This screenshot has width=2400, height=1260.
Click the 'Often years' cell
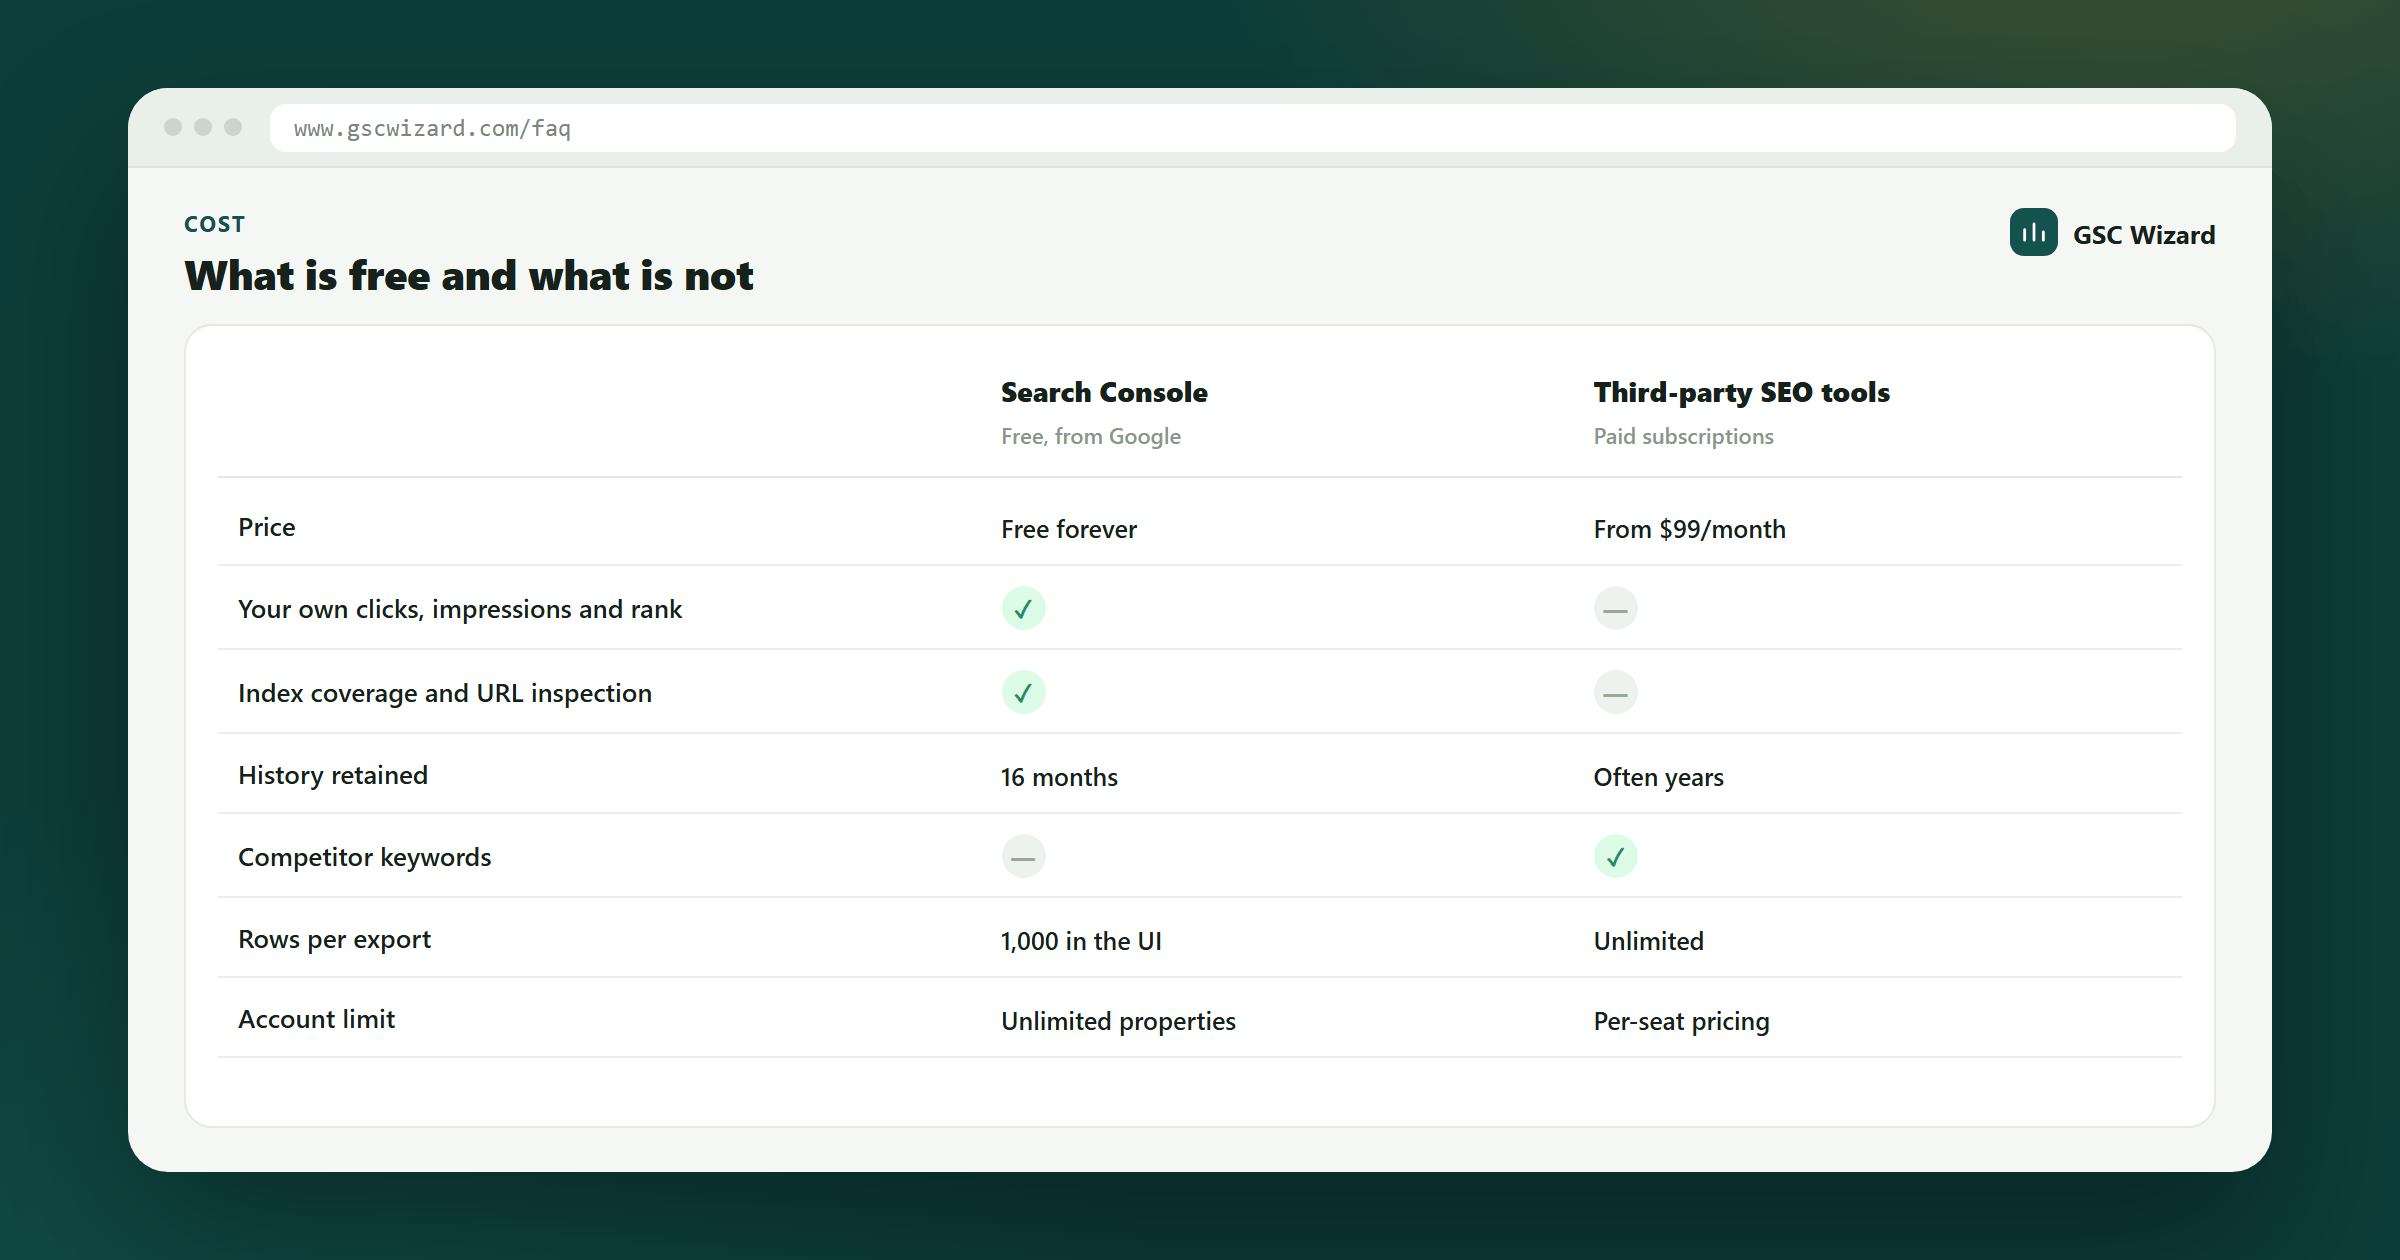tap(1658, 777)
